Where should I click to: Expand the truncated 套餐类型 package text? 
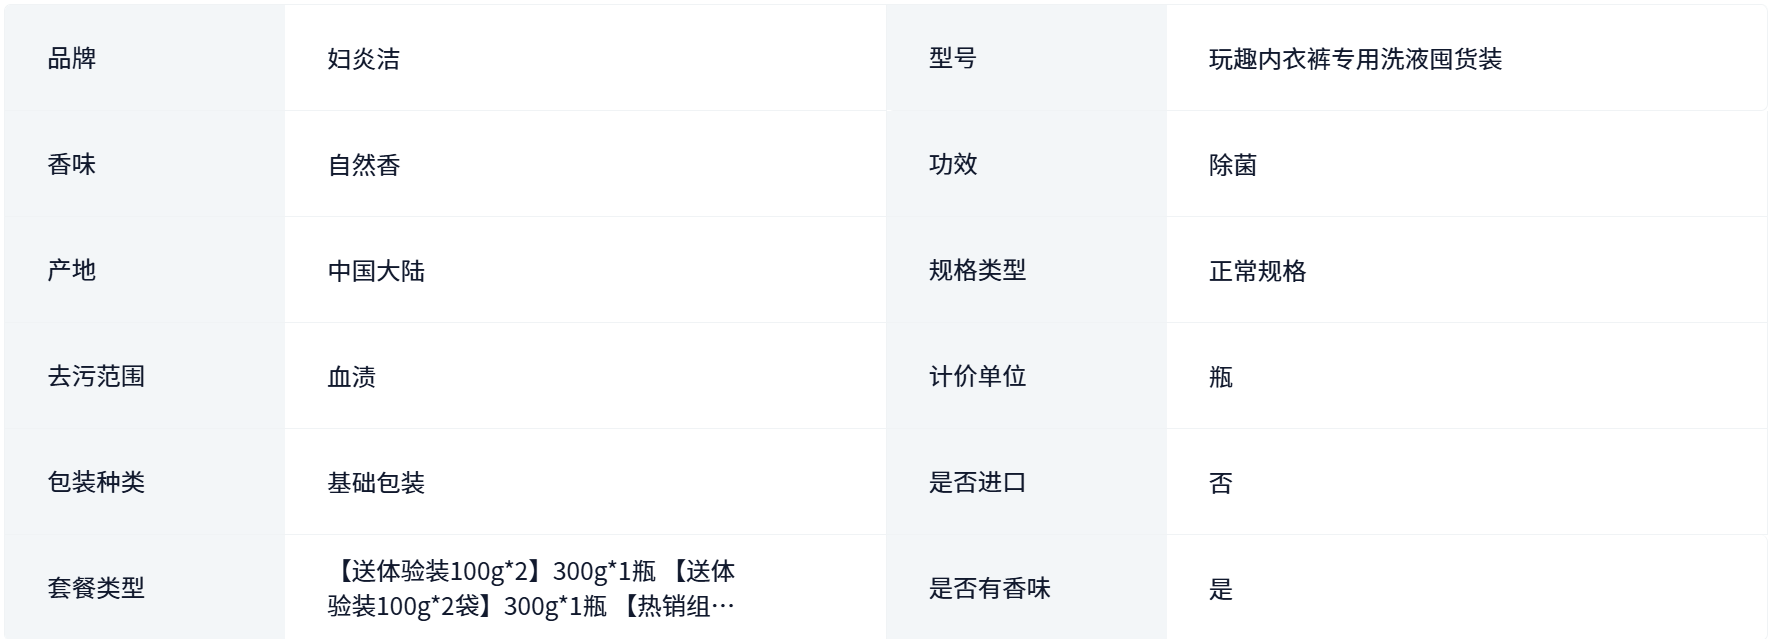coord(532,588)
